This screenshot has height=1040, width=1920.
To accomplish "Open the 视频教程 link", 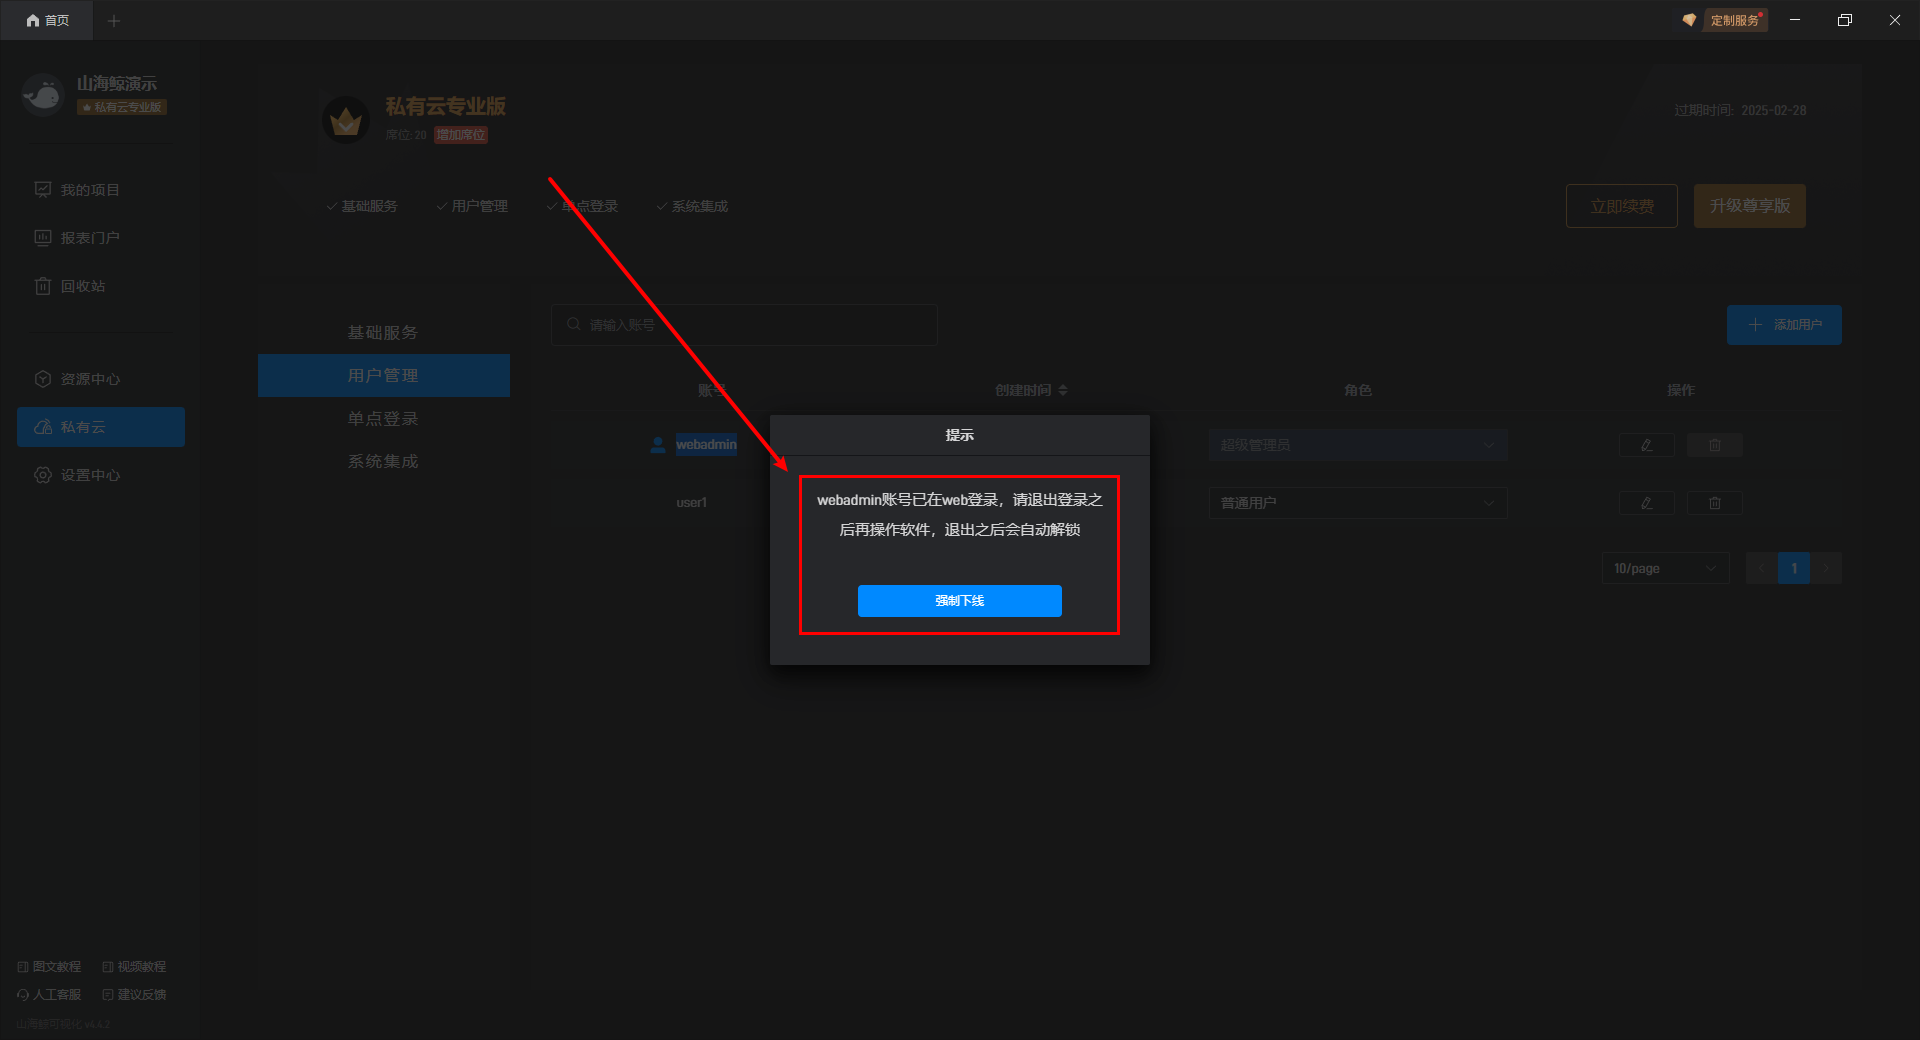I will click(134, 967).
